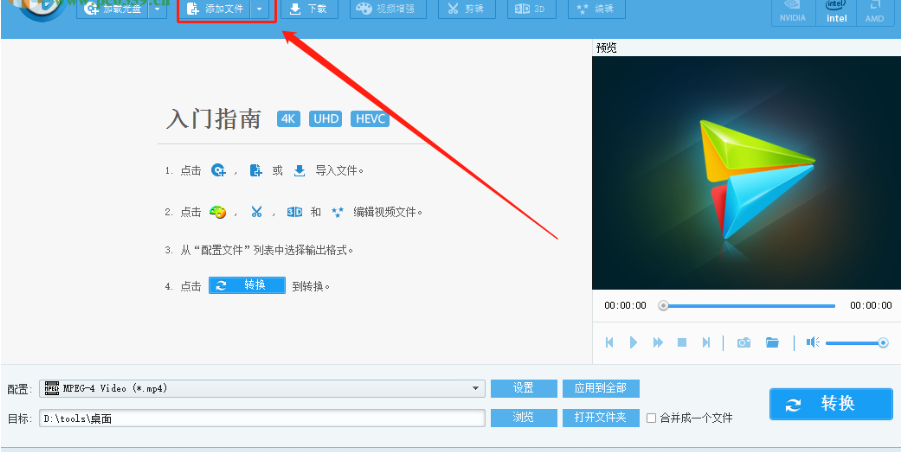Click the 应用到全部 apply to all button
The image size is (907, 452).
[x=601, y=388]
